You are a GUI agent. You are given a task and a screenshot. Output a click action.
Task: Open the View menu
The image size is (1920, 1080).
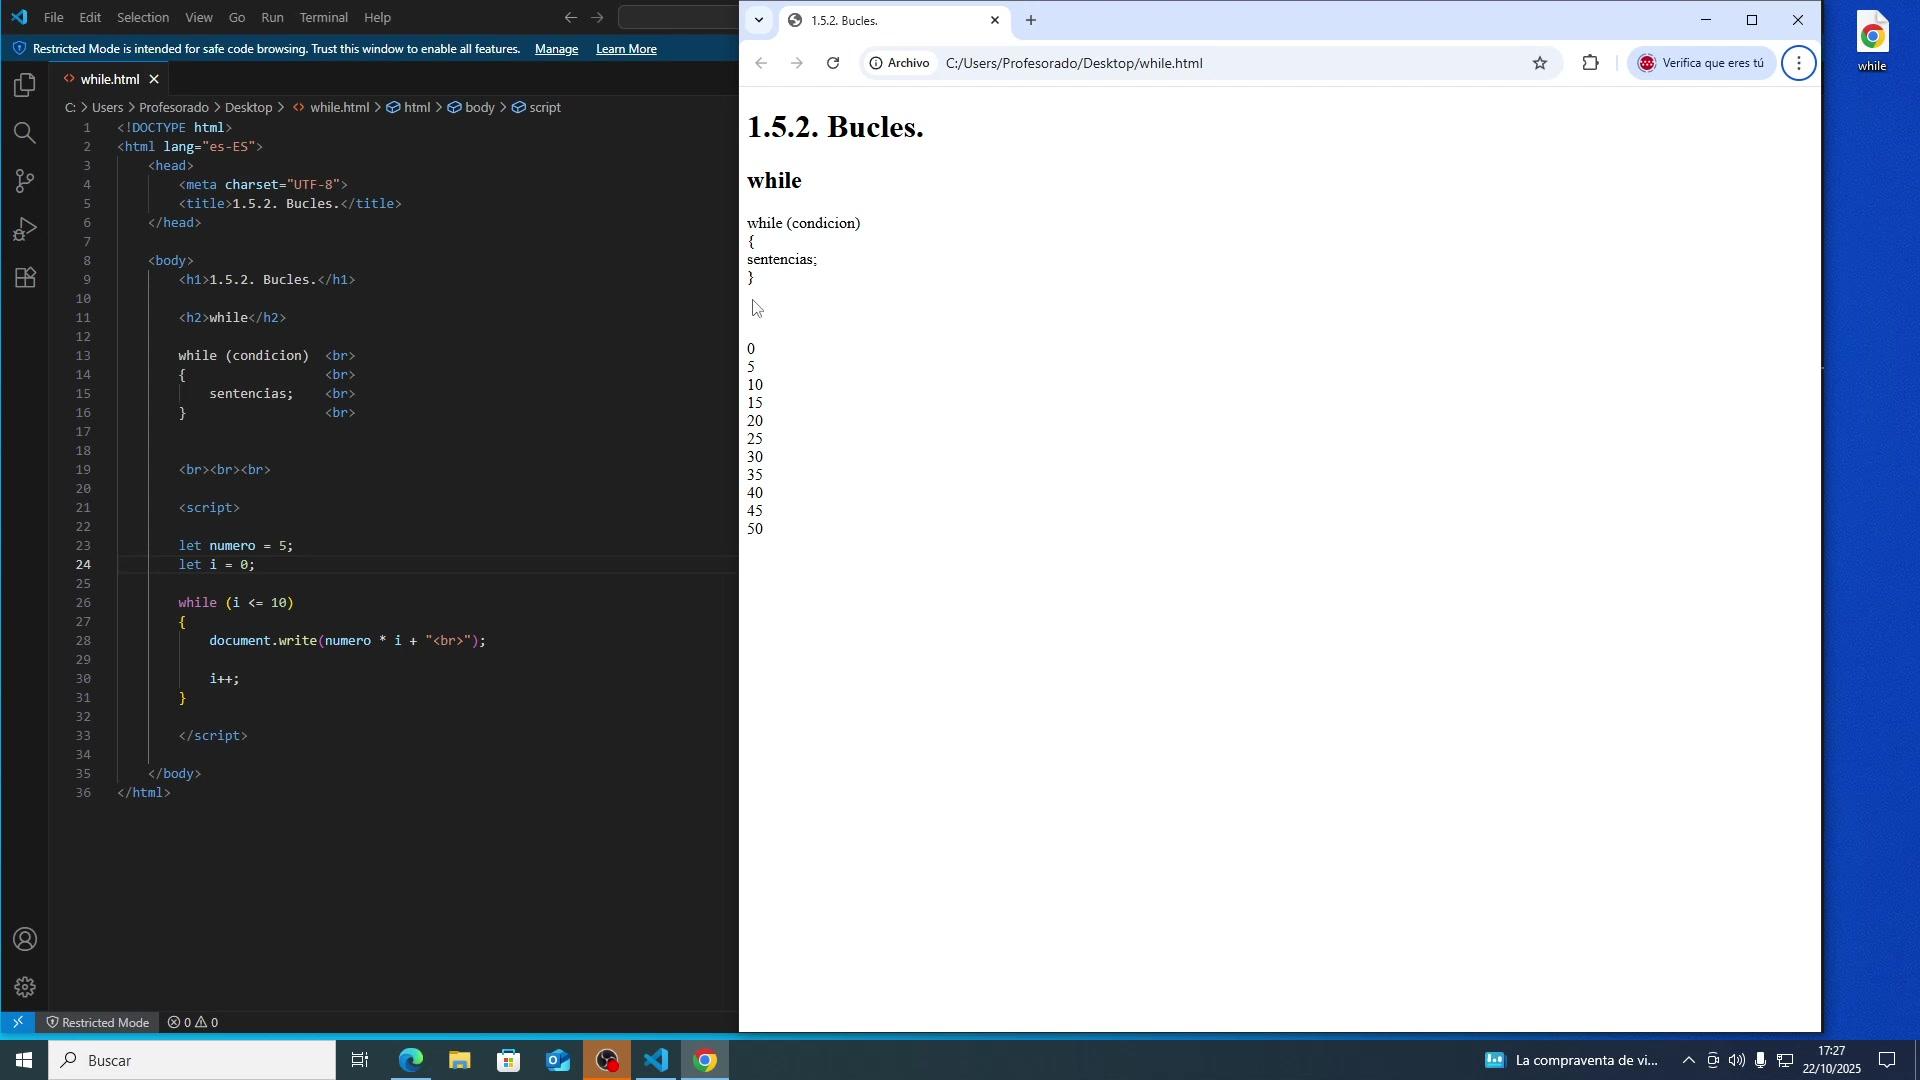tap(199, 17)
